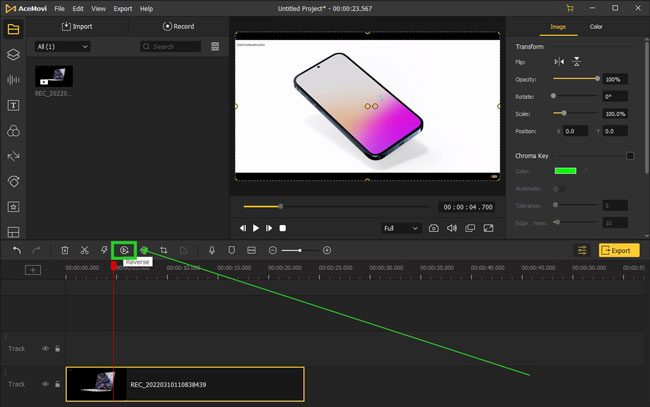The image size is (650, 407).
Task: Add a marker with the shield icon
Action: [x=232, y=250]
